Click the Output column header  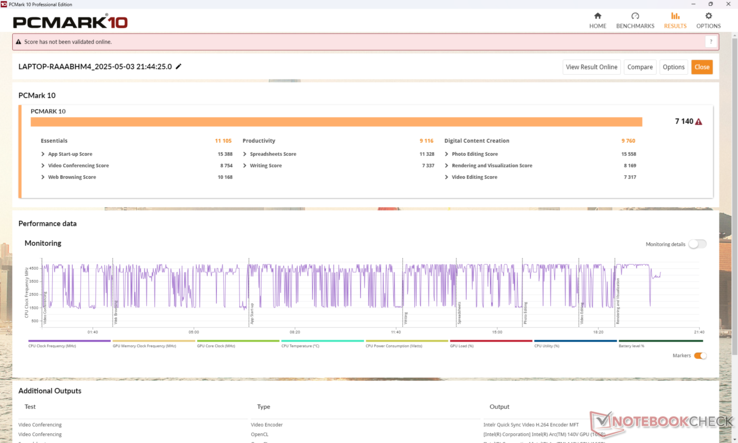[x=499, y=407]
